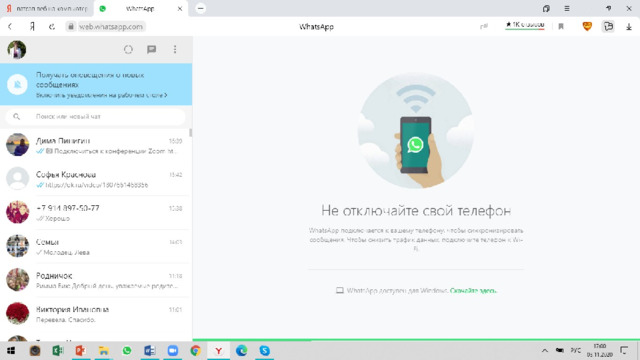Screen dimensions: 640x360
Task: Open the collections folder icon in toolbar
Action: (608, 27)
